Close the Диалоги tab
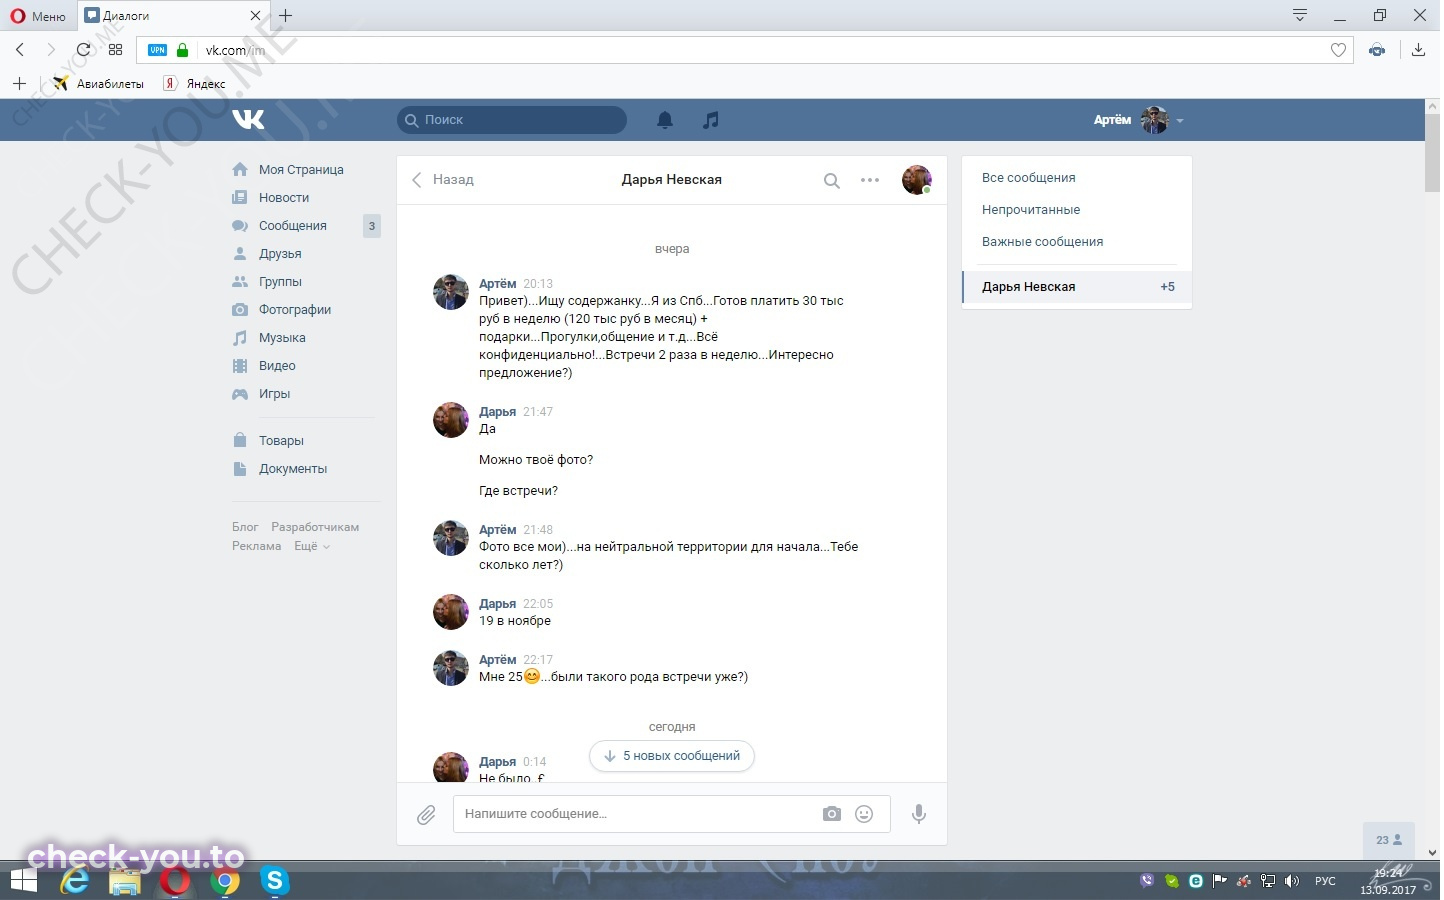The image size is (1444, 900). tap(255, 16)
